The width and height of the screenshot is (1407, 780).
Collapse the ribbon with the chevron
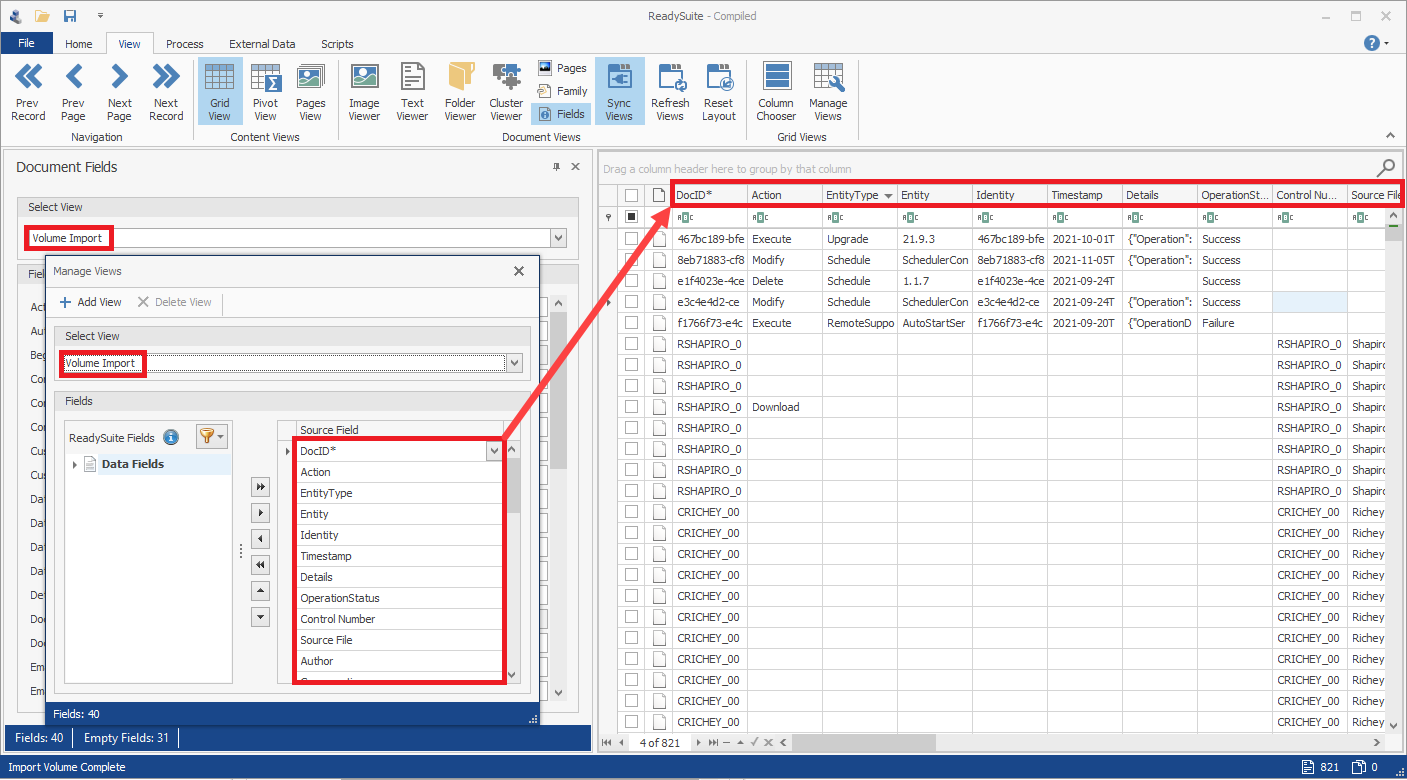(1390, 136)
